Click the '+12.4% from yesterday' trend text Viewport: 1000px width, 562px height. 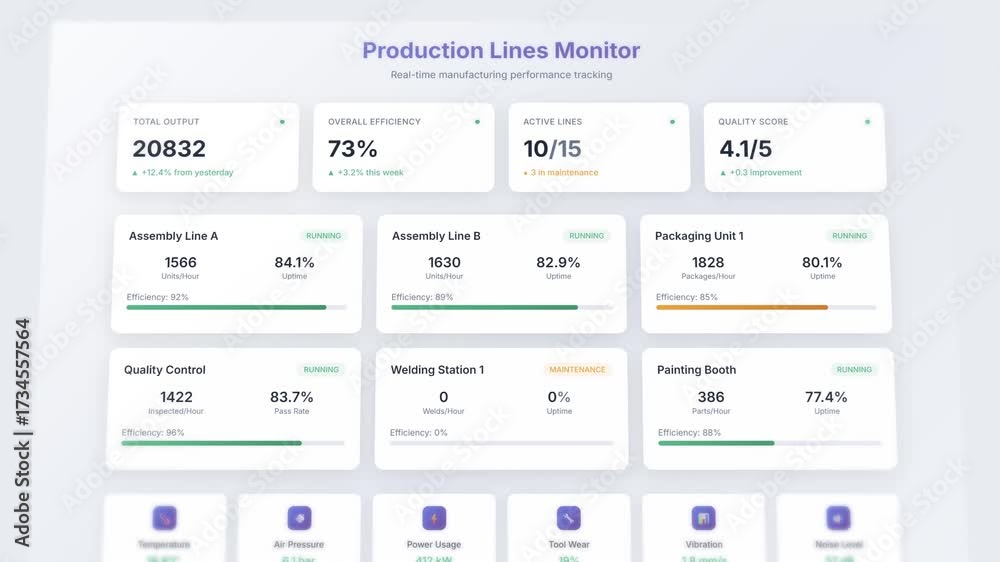pos(187,173)
